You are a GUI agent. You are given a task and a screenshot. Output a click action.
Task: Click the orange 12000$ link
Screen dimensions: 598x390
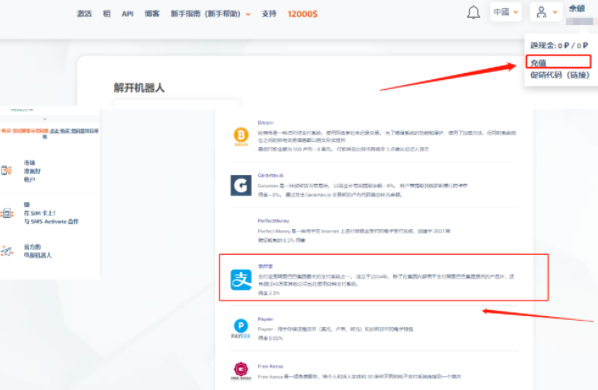click(302, 14)
